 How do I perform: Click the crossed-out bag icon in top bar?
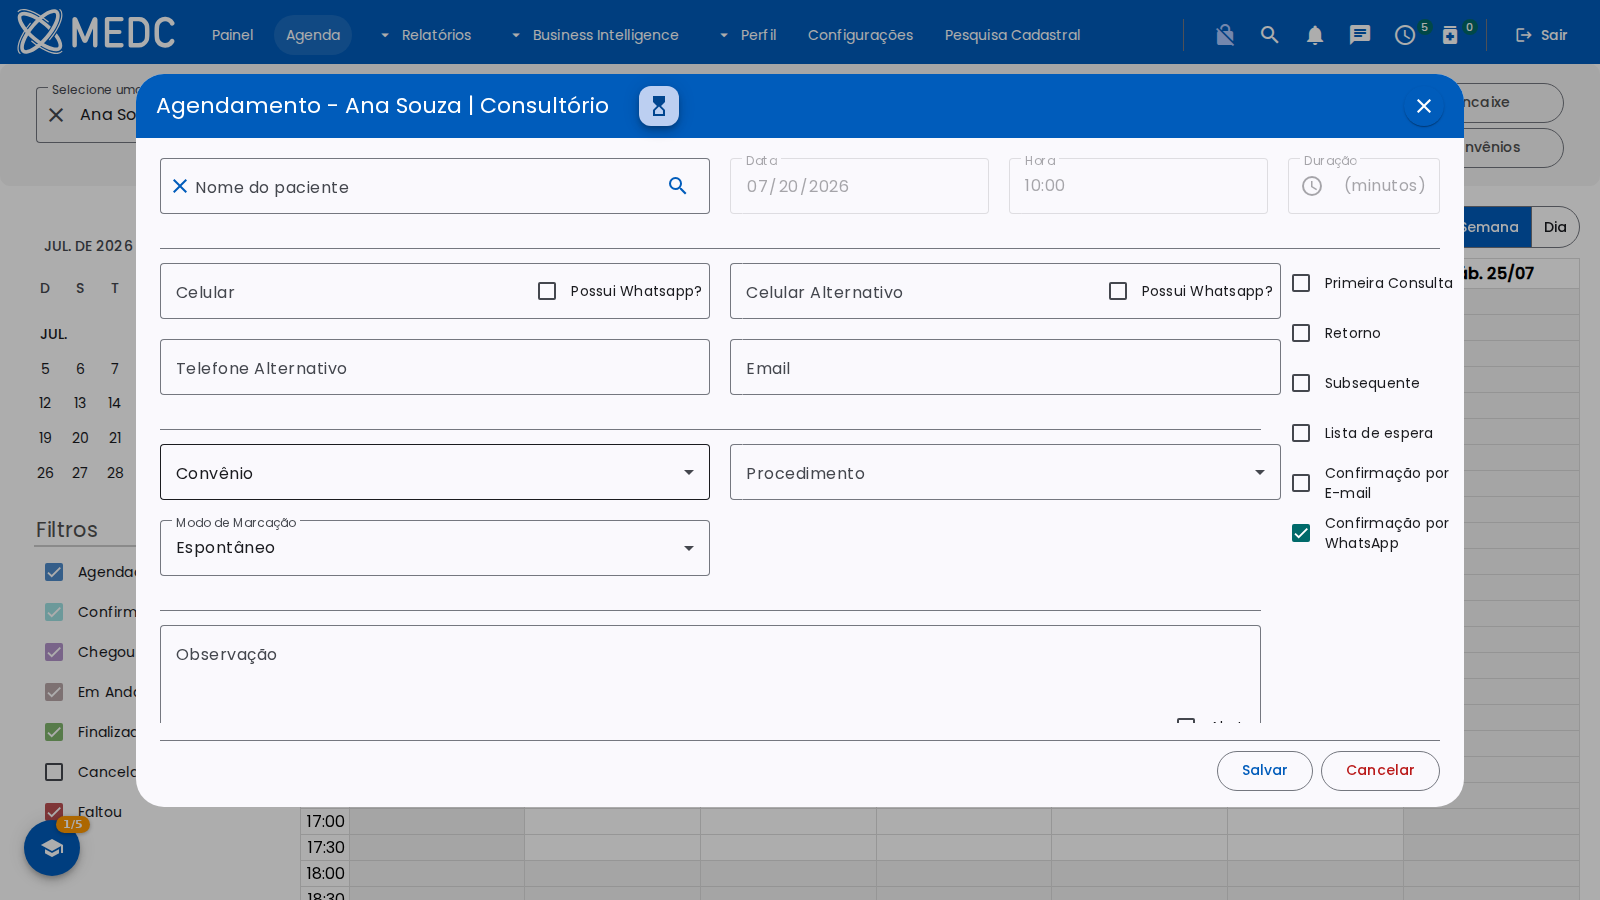click(1225, 35)
